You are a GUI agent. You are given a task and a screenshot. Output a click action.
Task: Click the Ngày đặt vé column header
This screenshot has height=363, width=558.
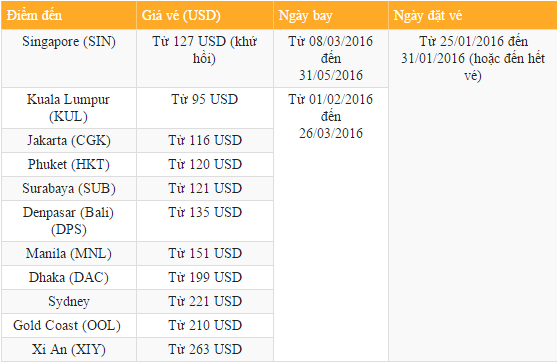pos(473,15)
